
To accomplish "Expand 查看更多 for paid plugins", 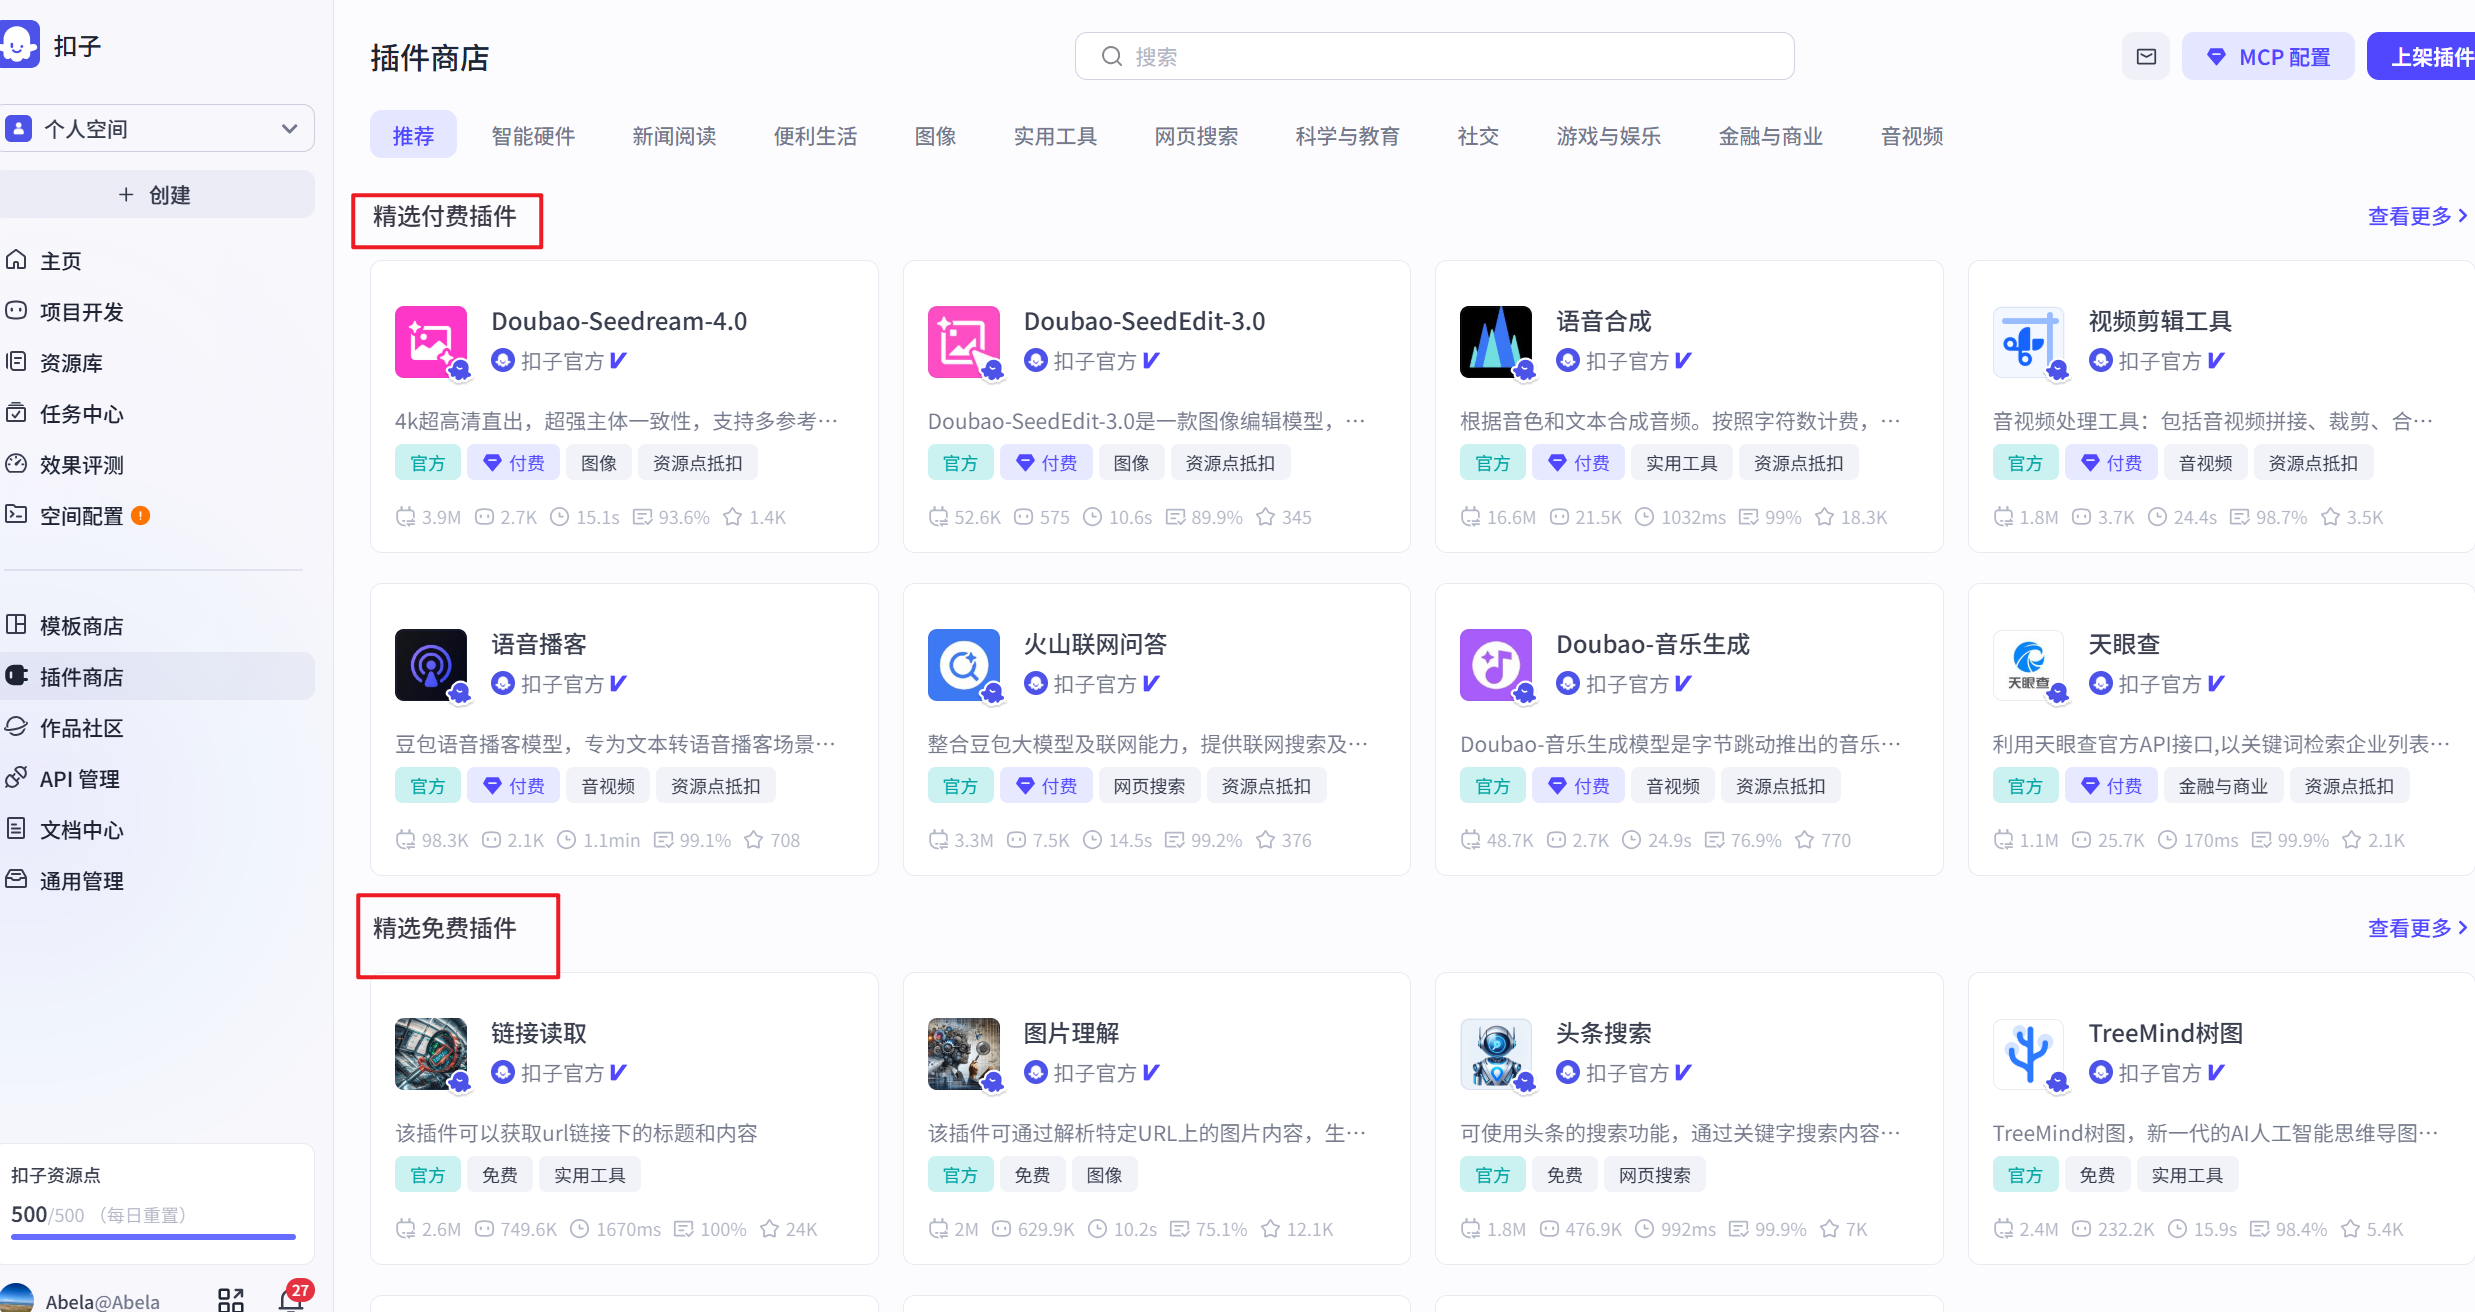I will click(x=2416, y=216).
